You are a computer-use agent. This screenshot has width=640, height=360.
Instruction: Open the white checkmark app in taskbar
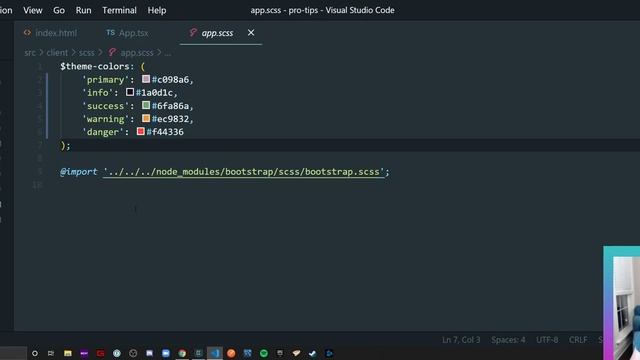click(x=313, y=353)
